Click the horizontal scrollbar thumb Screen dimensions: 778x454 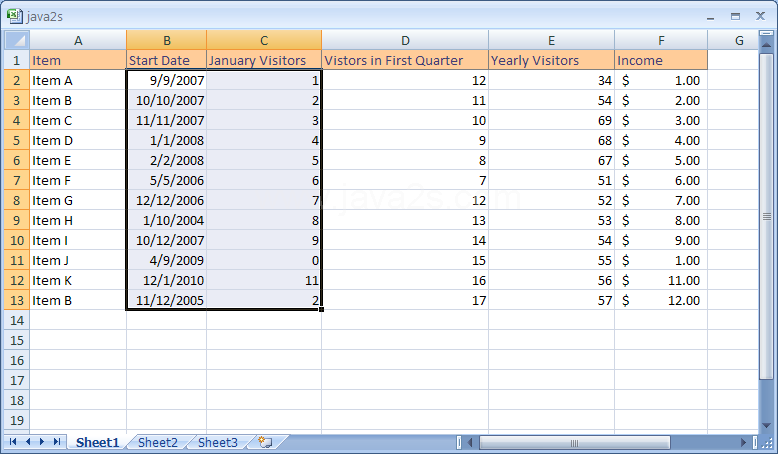[575, 442]
